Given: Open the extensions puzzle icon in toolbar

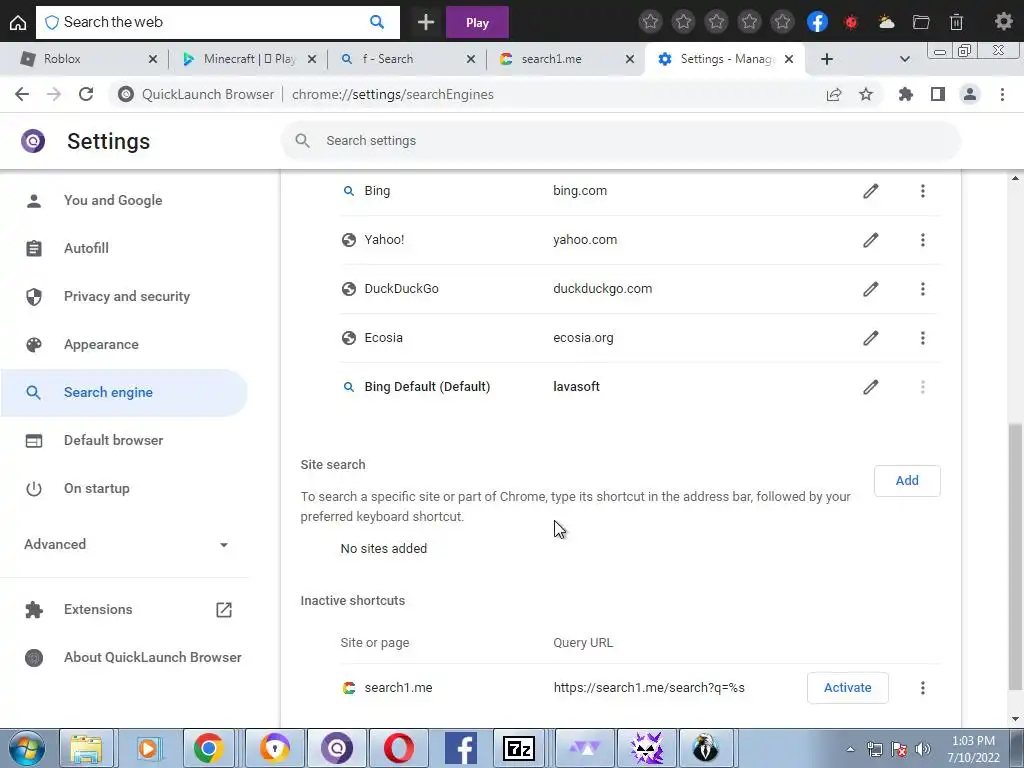Looking at the screenshot, I should [x=905, y=94].
